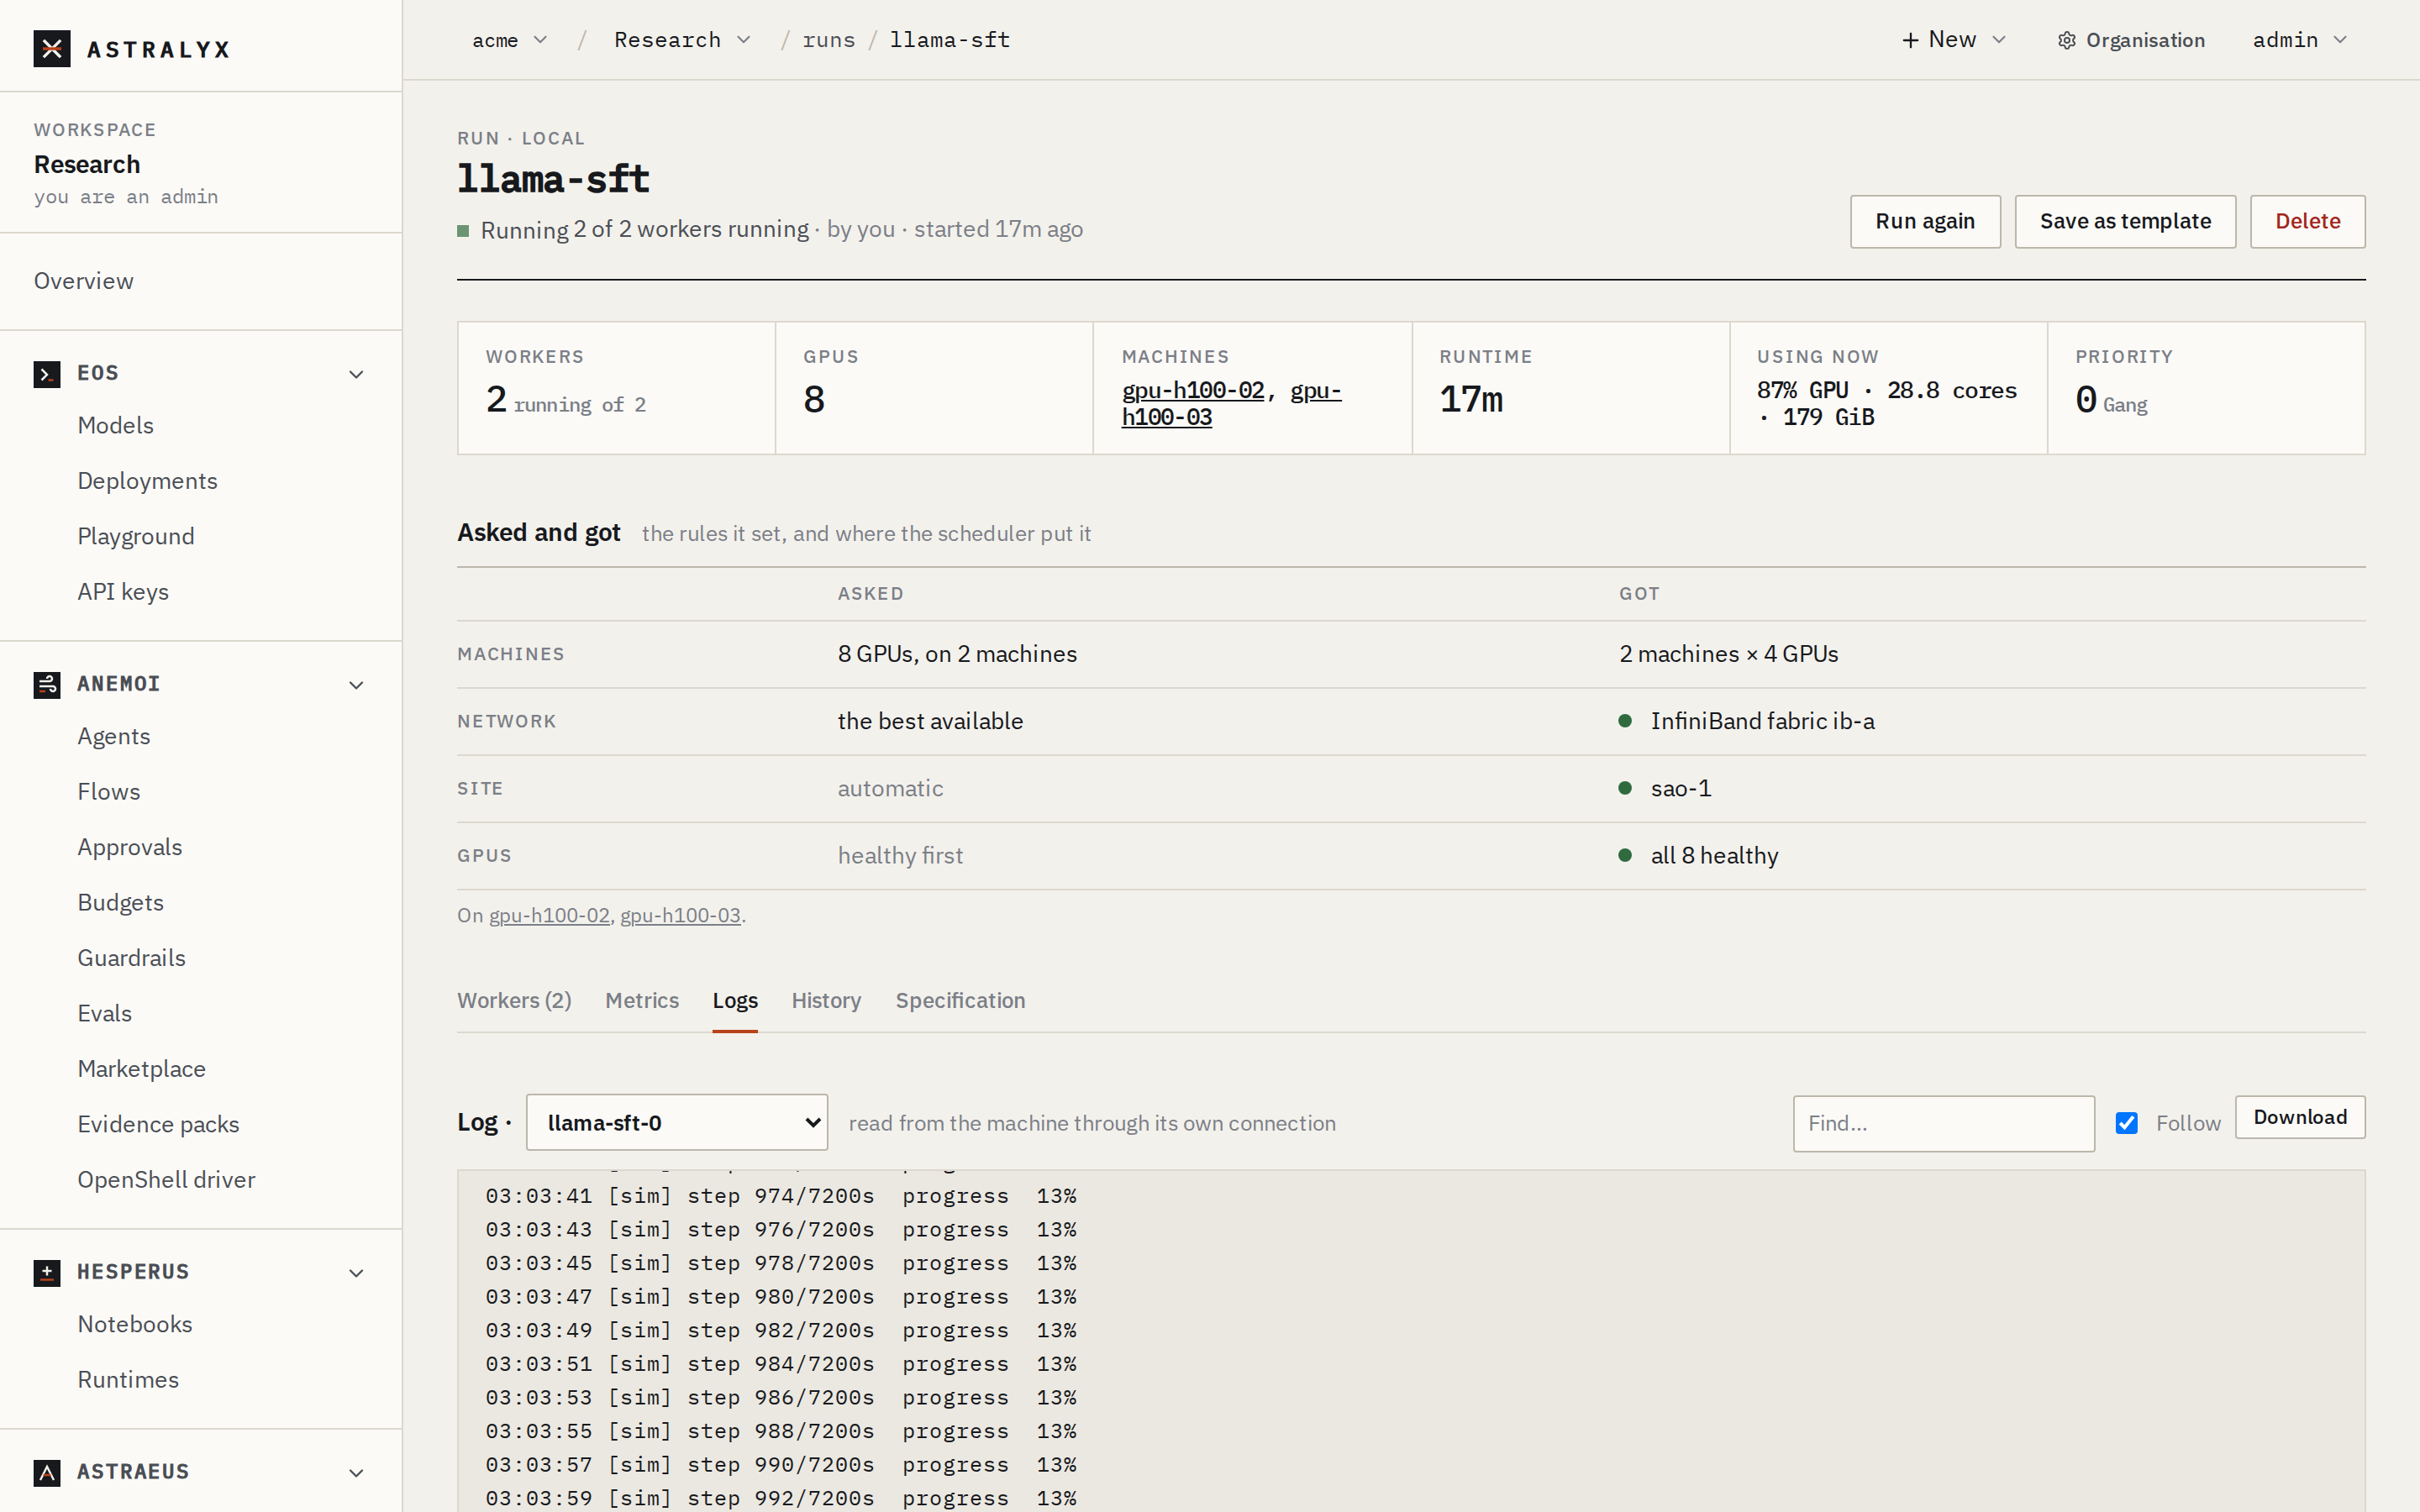Open Deployments in sidebar

coord(147,481)
